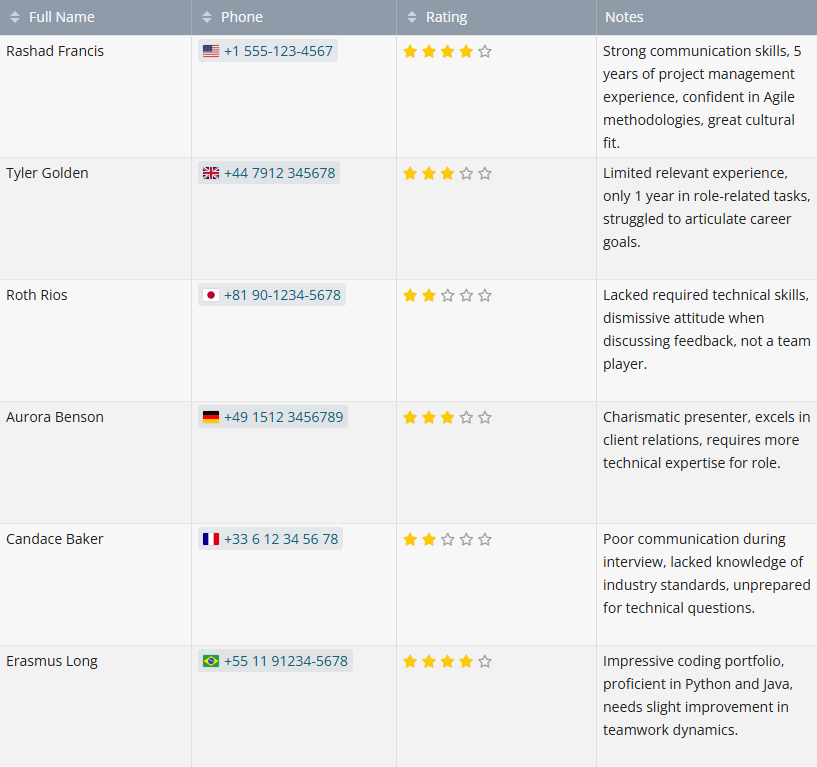This screenshot has width=817, height=767.
Task: Select the Erasmus Long name cell
Action: pos(95,706)
